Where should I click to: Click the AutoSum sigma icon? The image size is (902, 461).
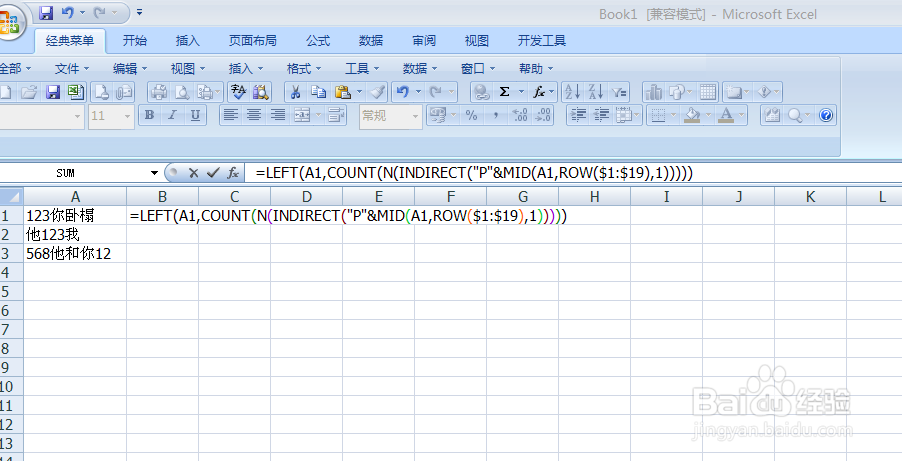[x=504, y=92]
